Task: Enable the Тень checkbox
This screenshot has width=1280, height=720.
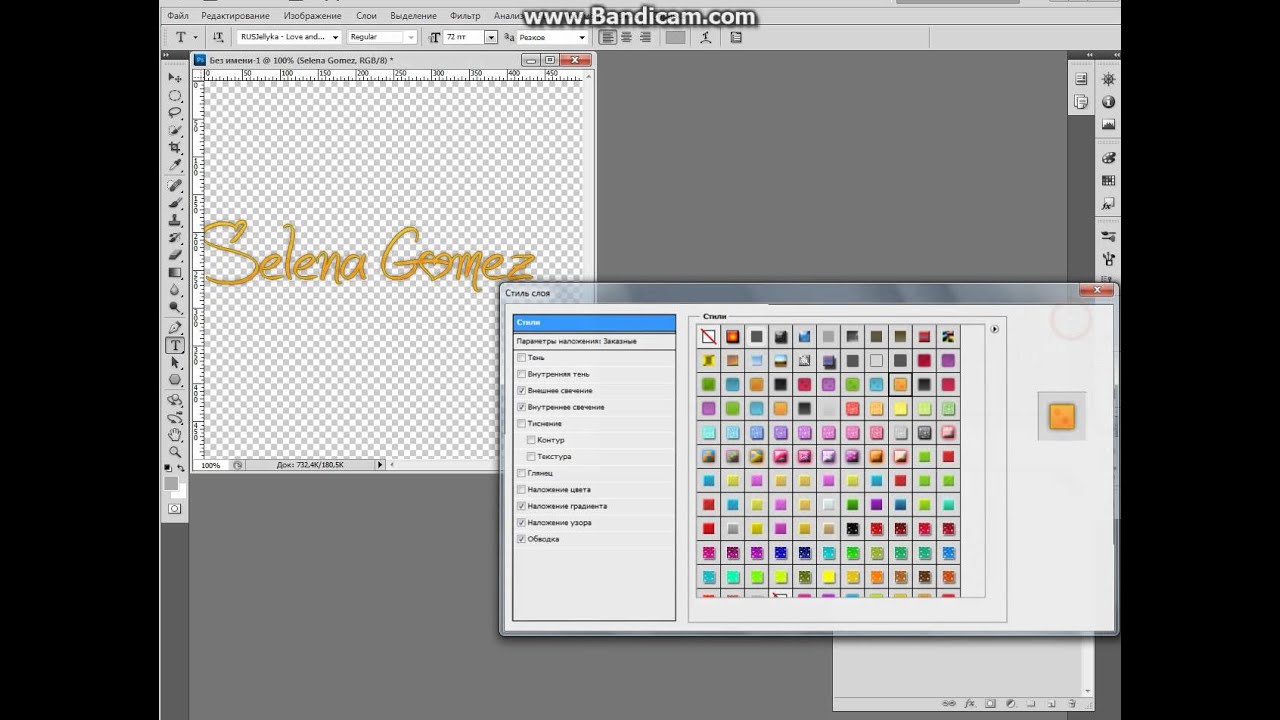Action: [521, 357]
